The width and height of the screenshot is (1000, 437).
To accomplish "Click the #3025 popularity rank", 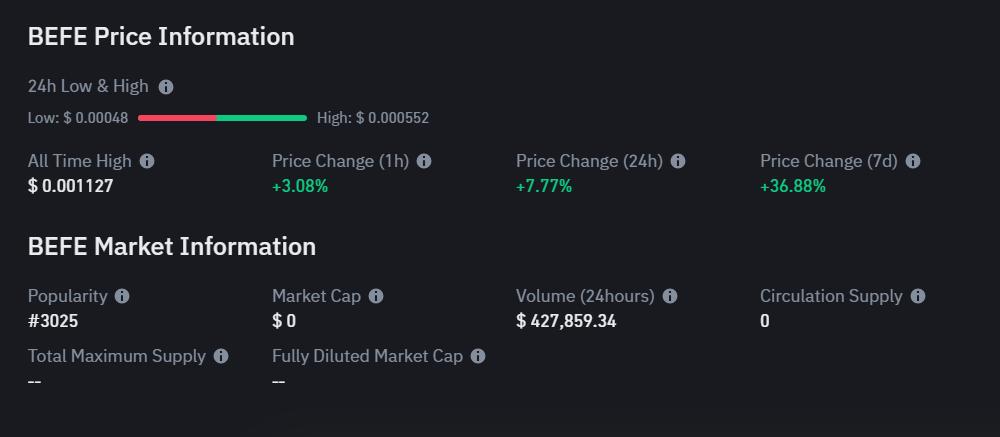I will coord(53,321).
